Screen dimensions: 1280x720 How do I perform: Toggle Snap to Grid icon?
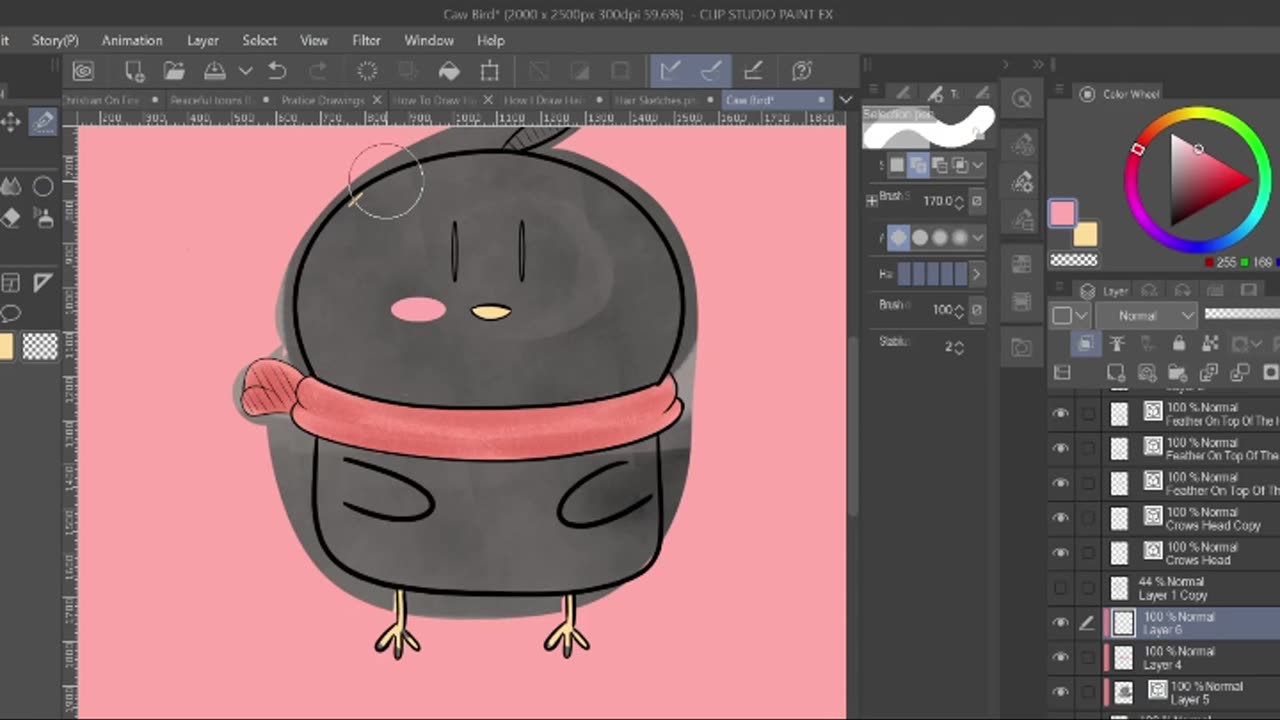click(x=753, y=71)
